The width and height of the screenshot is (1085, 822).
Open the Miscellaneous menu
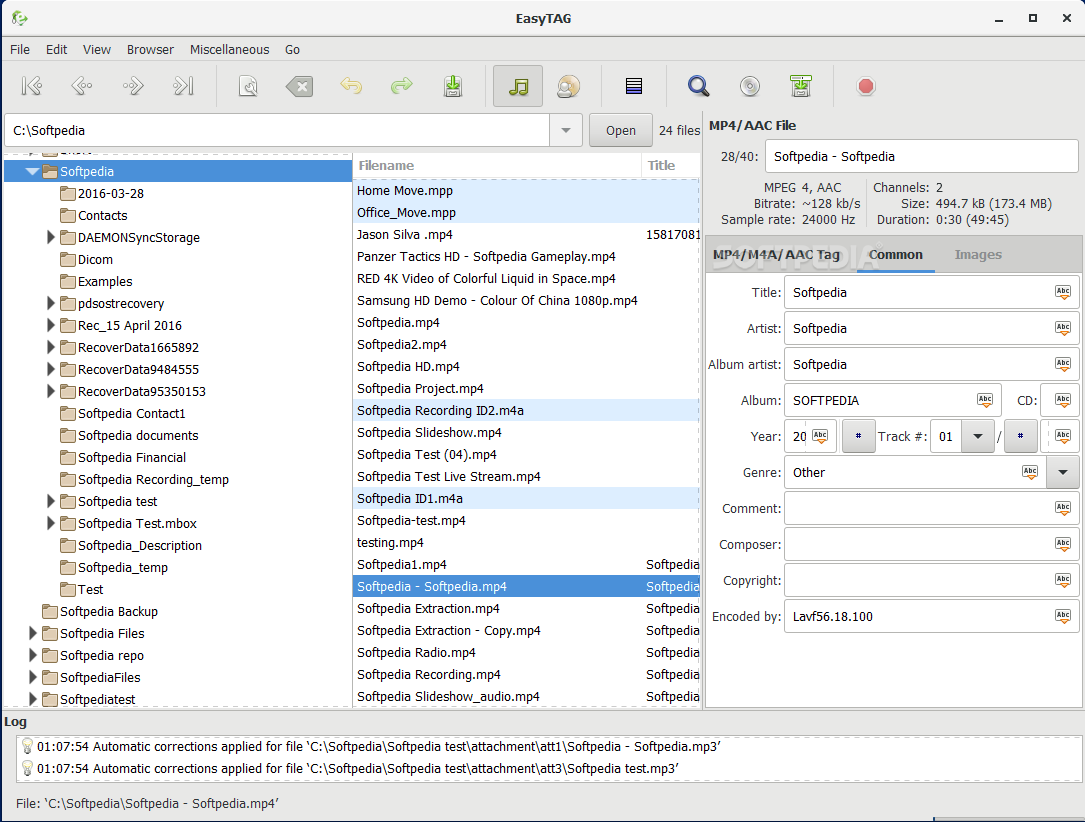click(230, 49)
